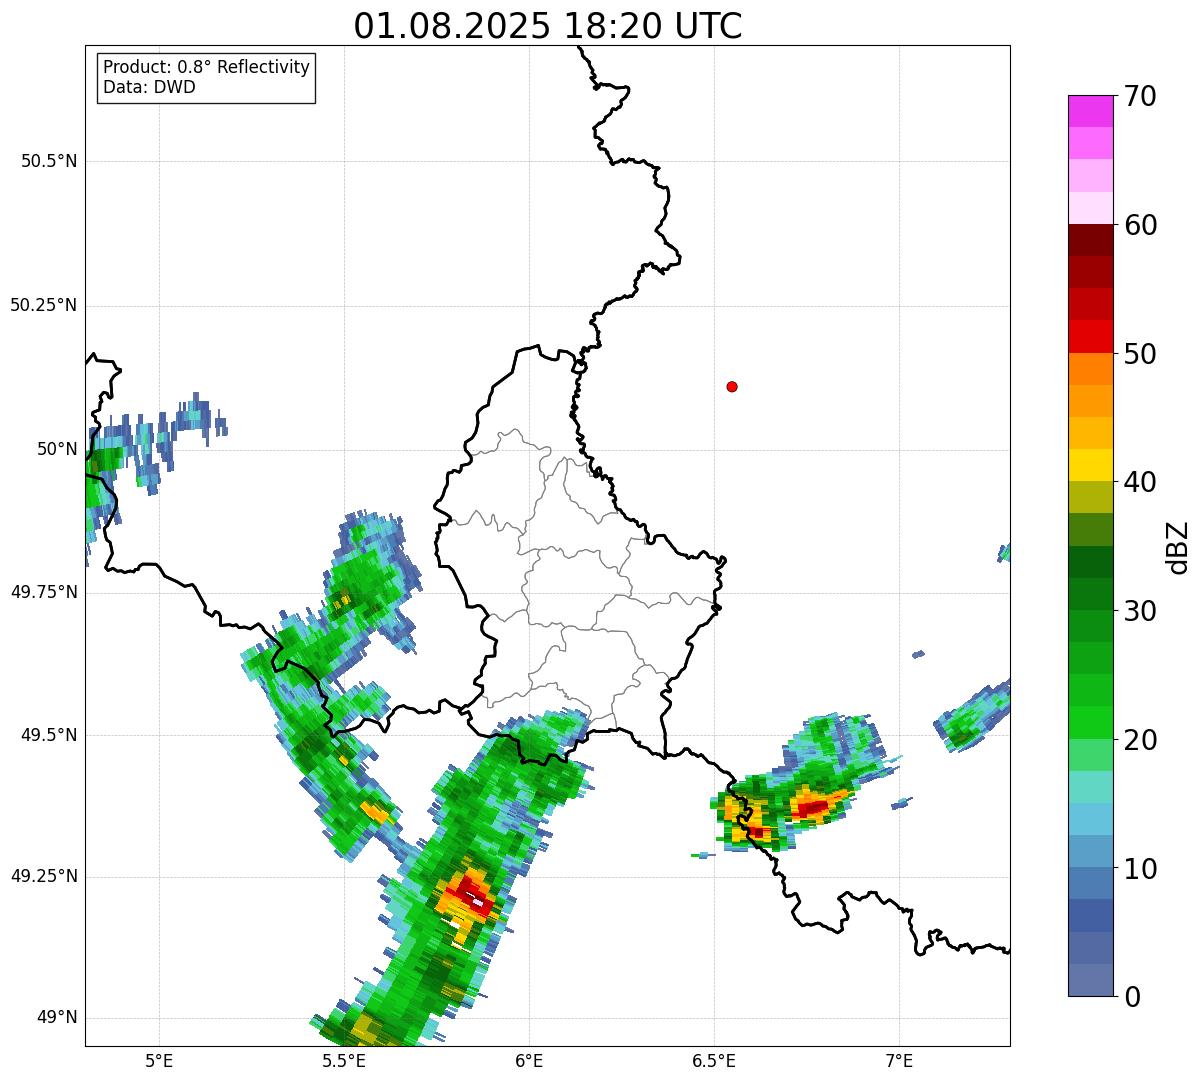Click the Data: DWD label

coord(149,87)
